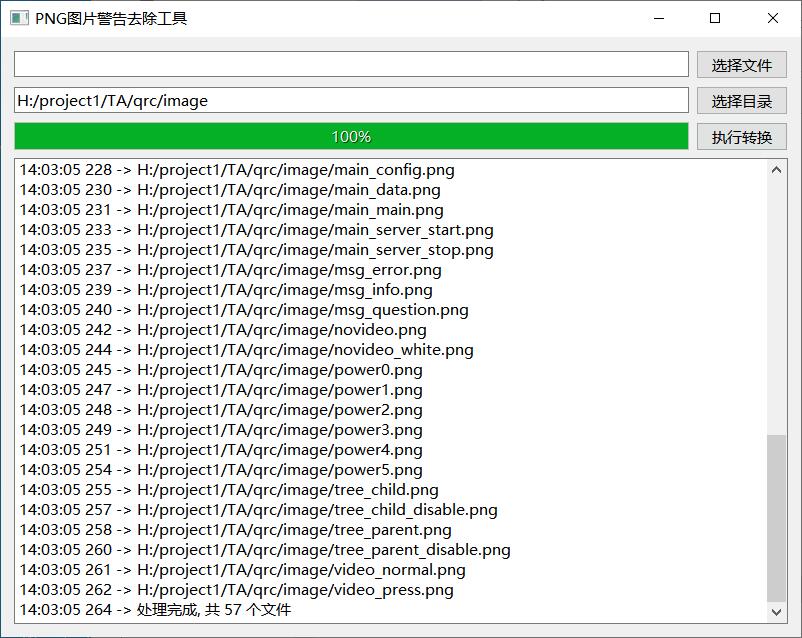This screenshot has height=638, width=802.
Task: Select the main_config.png log line
Action: pyautogui.click(x=236, y=170)
